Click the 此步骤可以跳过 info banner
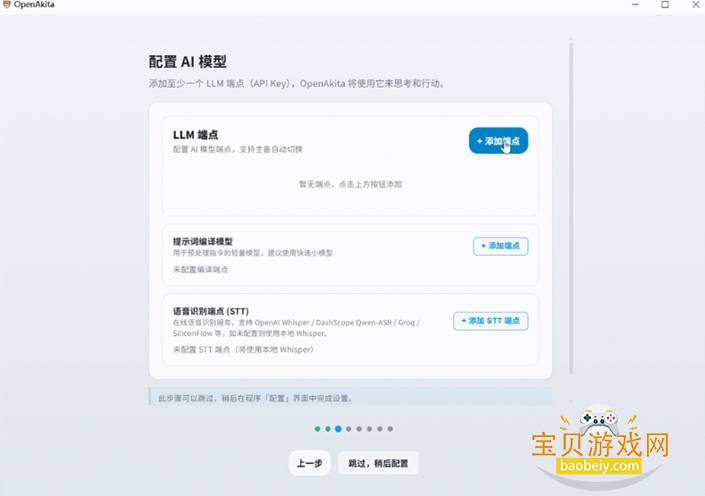The height and width of the screenshot is (496, 705). click(350, 397)
